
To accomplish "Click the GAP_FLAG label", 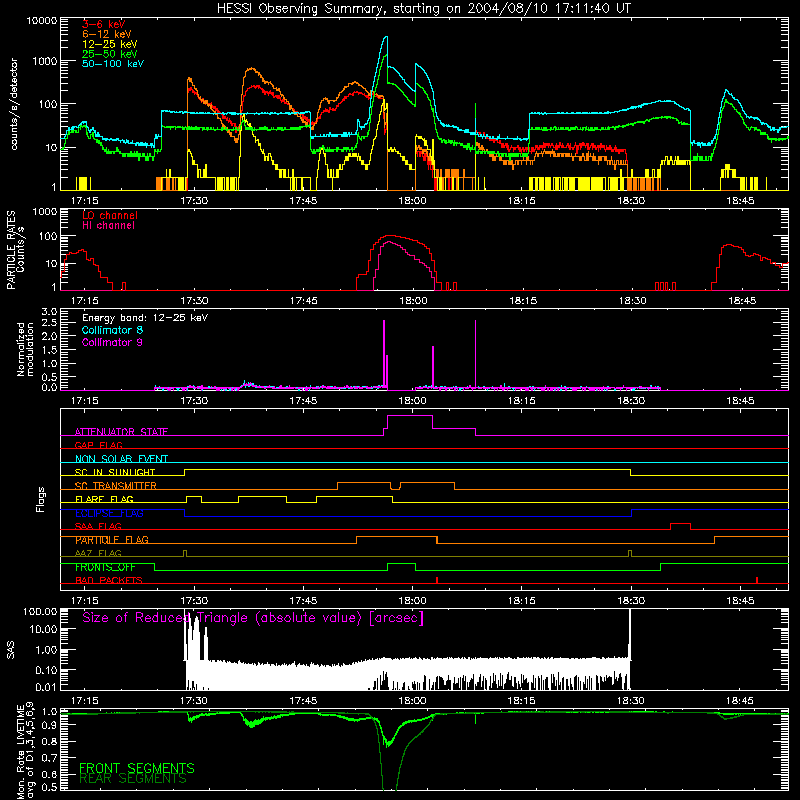I will coord(98,445).
